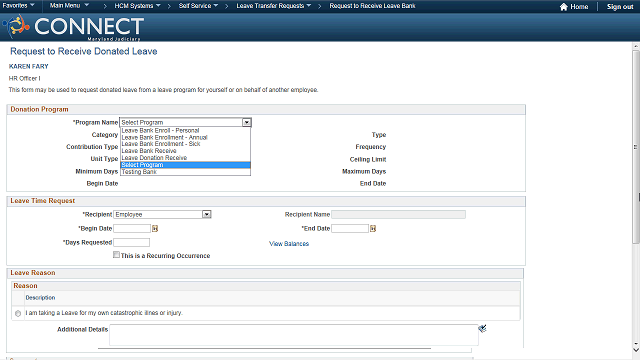Click the vertical page scrollbar
Screen dimensions: 640x360
636,147
